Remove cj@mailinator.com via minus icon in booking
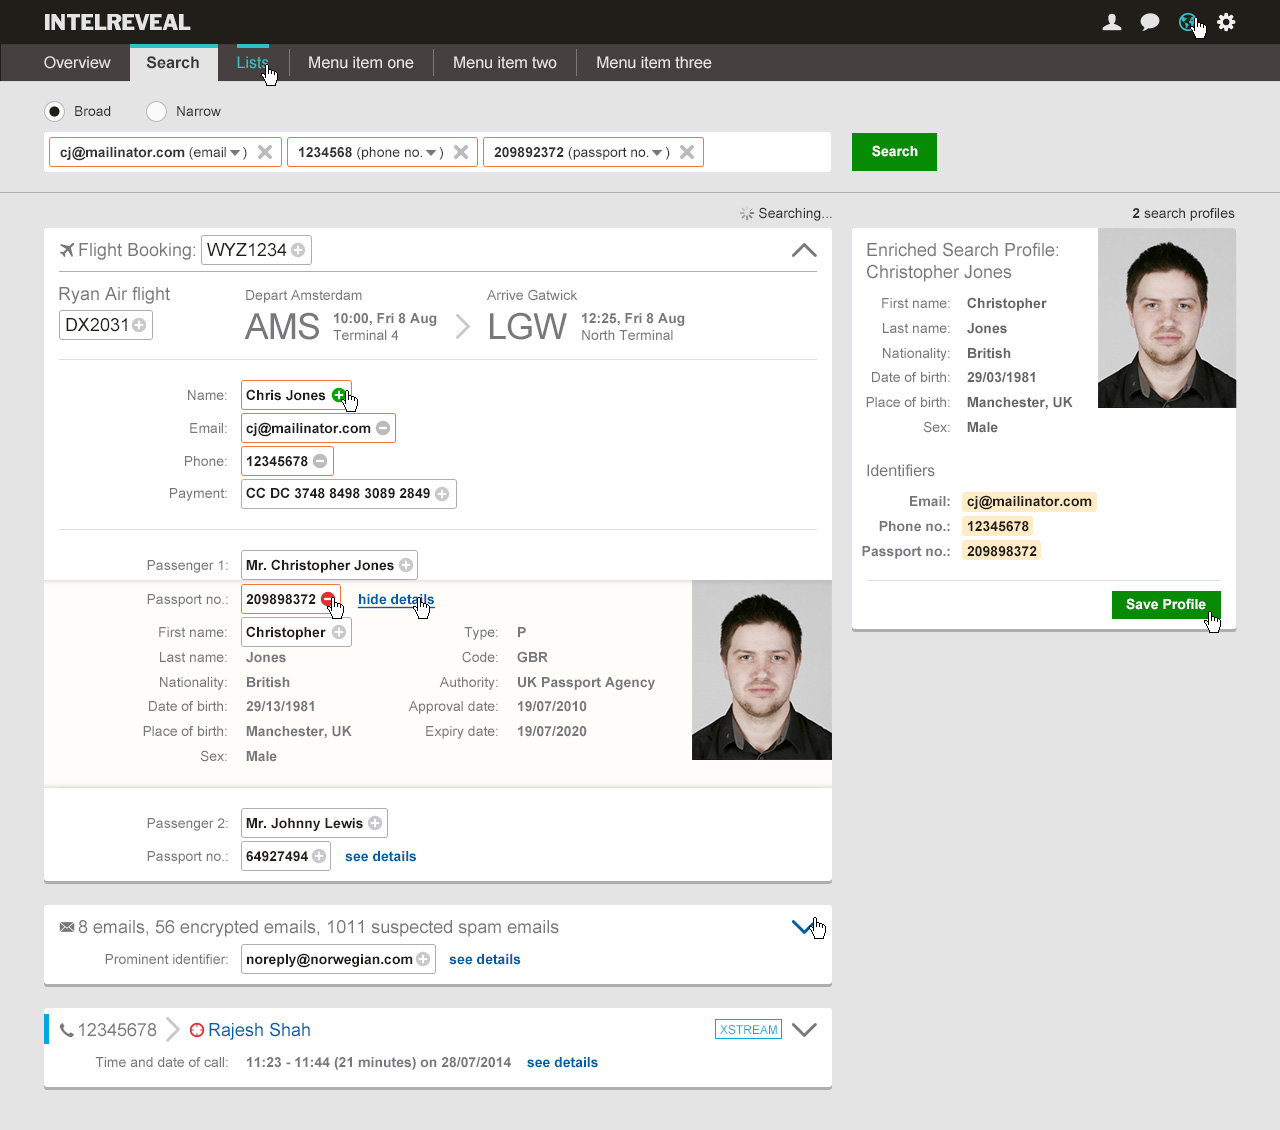 click(x=382, y=428)
